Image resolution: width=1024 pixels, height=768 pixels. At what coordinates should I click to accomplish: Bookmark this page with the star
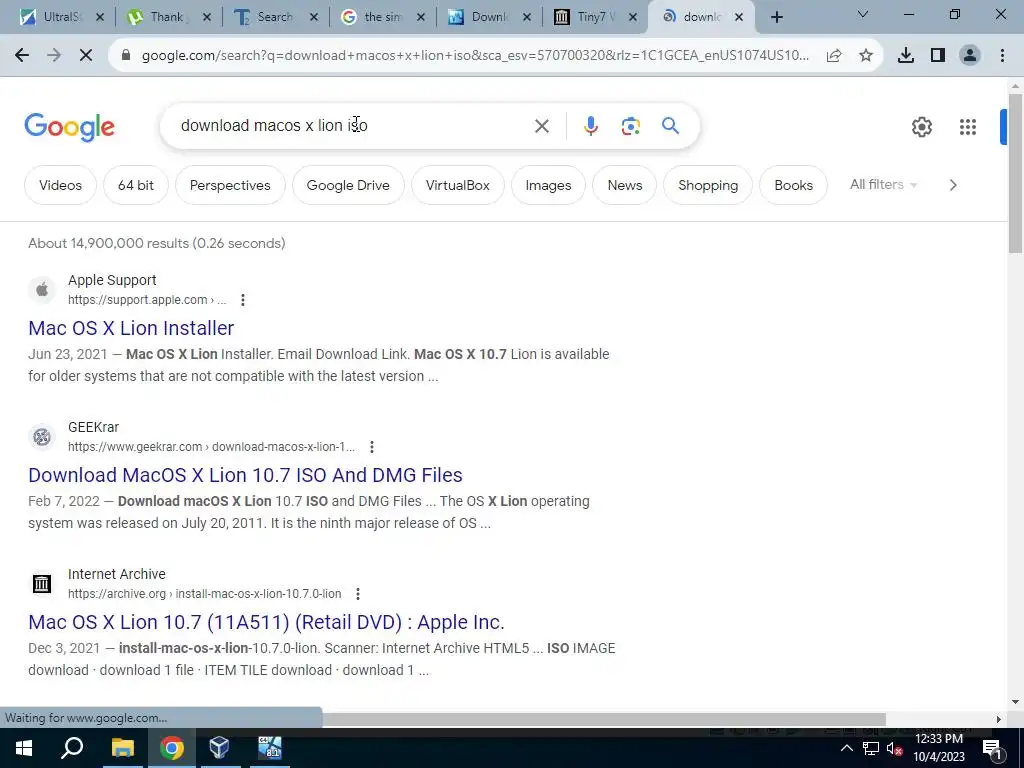coord(866,56)
